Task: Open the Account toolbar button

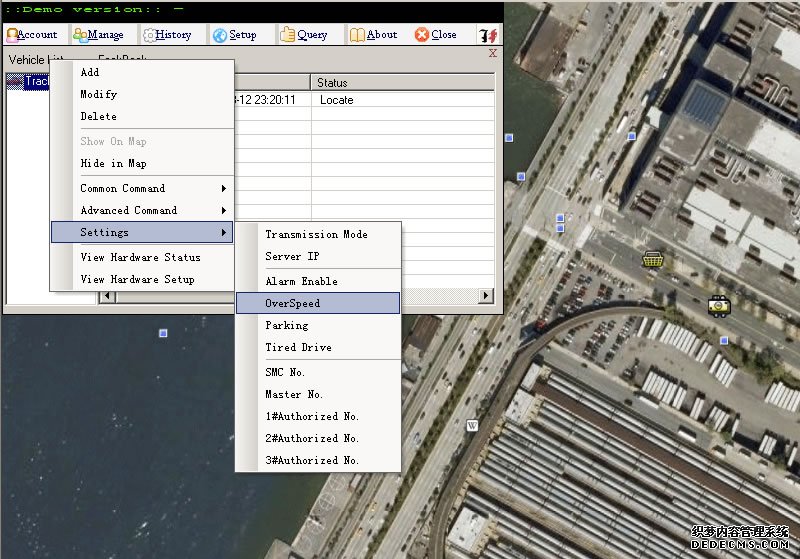Action: 32,35
